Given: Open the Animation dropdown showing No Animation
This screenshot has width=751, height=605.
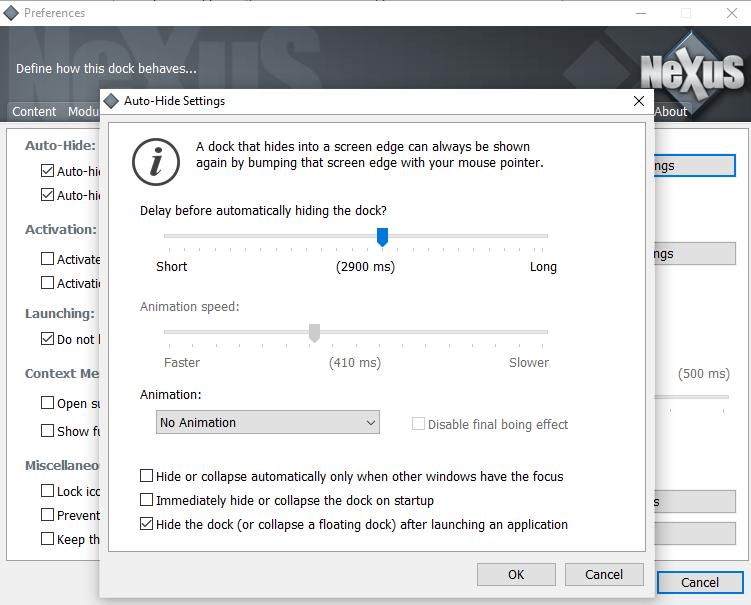Looking at the screenshot, I should click(x=268, y=423).
